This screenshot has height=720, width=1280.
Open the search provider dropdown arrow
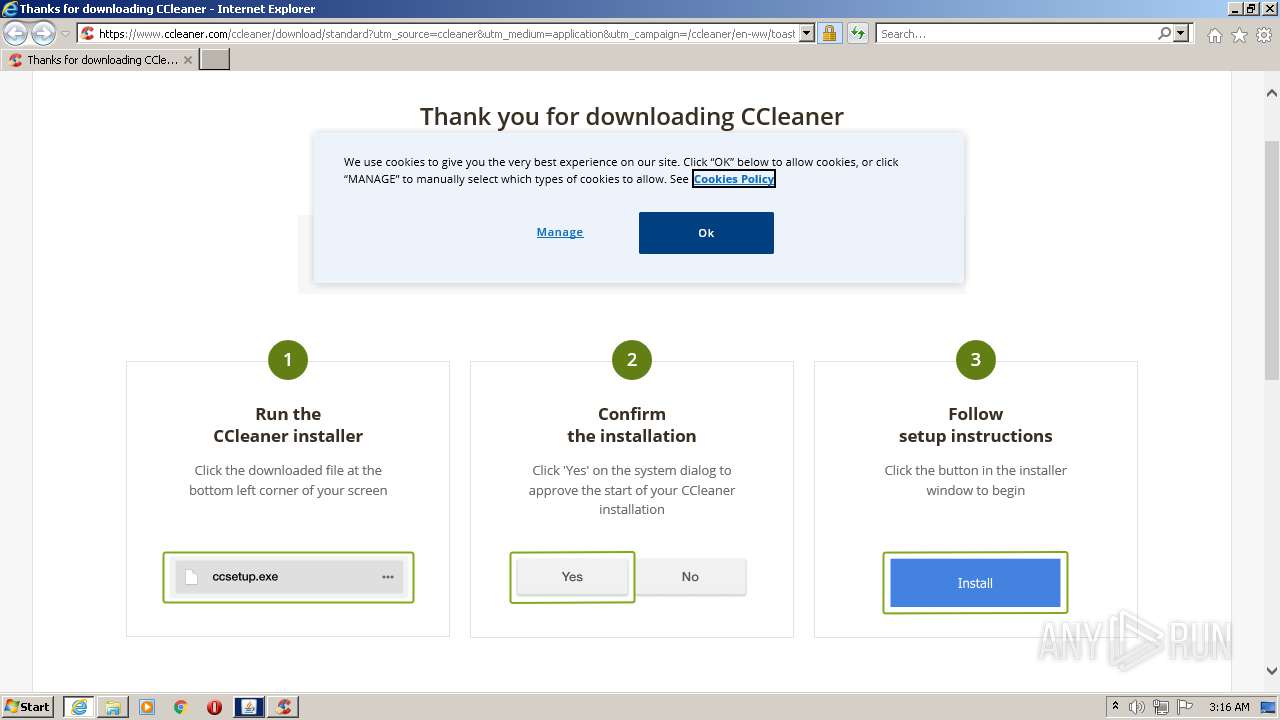[1181, 34]
